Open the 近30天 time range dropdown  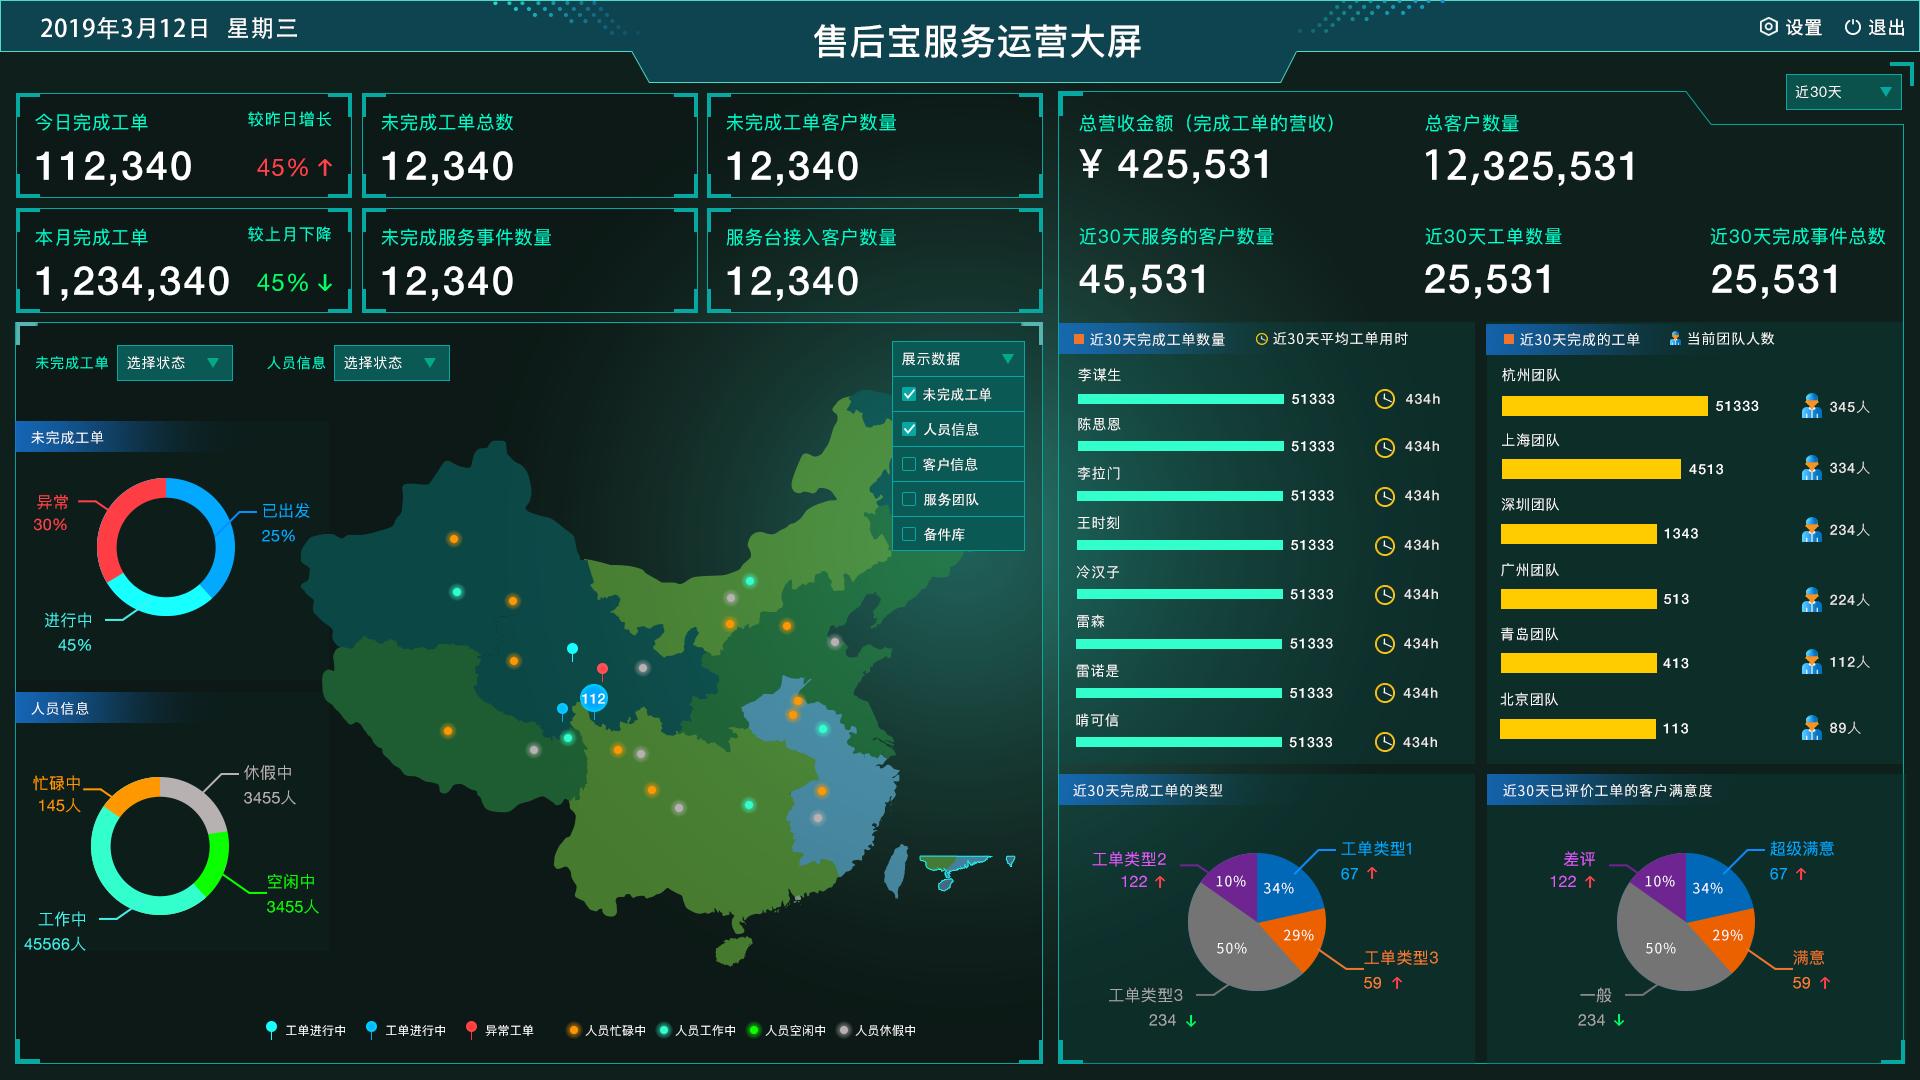coord(1843,92)
